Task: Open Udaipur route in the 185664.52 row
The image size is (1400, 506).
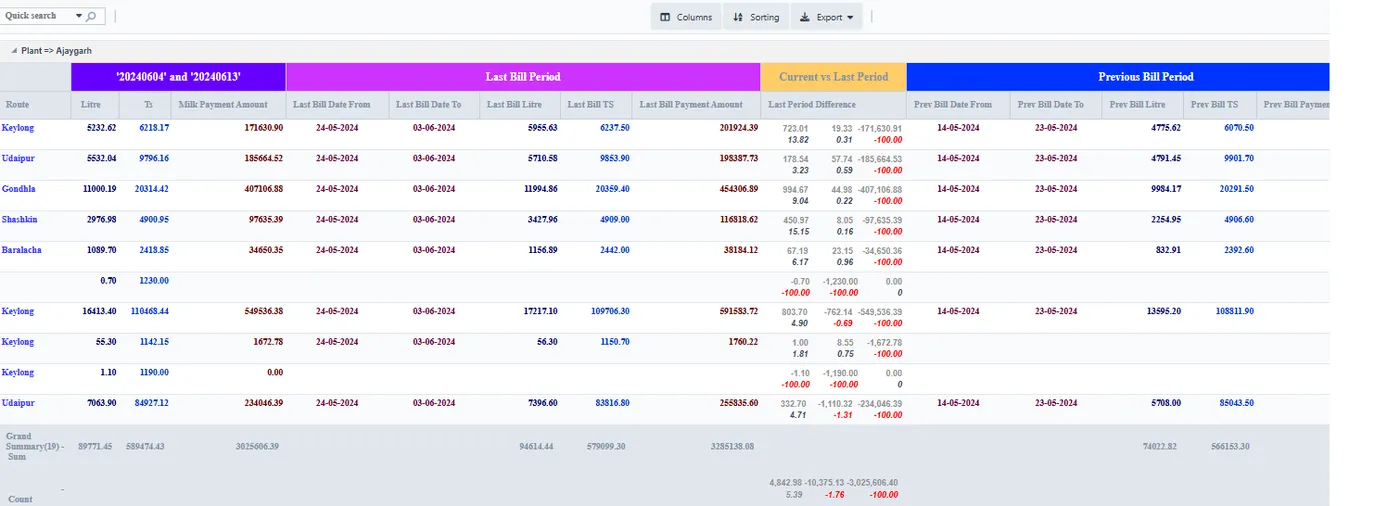Action: [x=18, y=158]
